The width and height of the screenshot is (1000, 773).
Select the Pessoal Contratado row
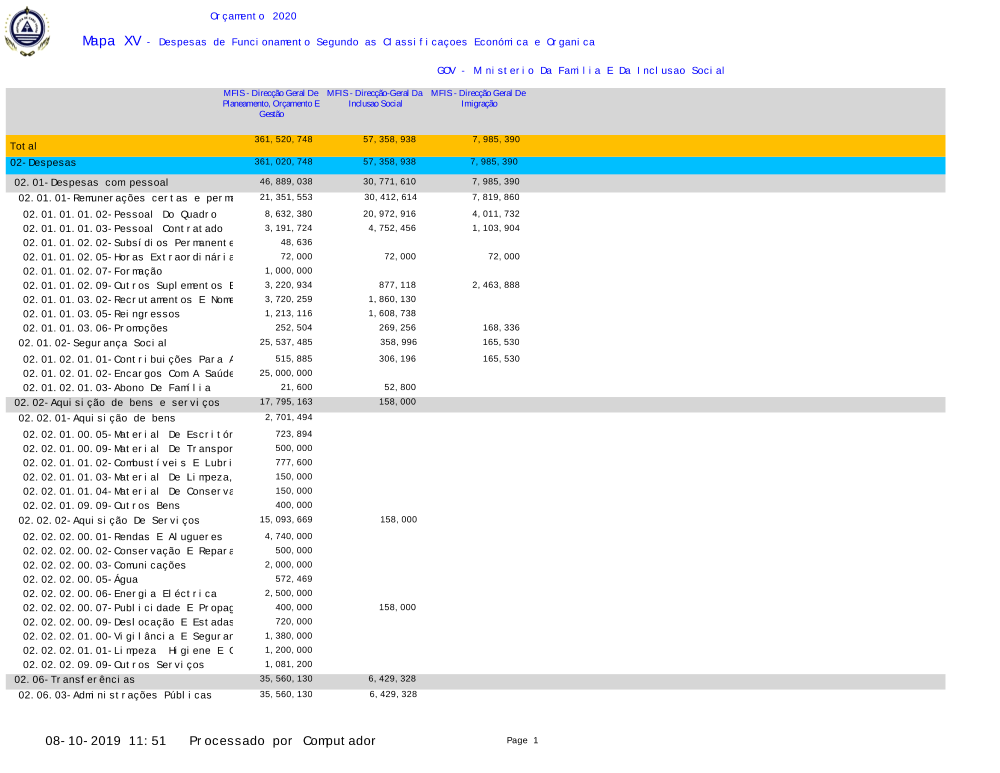pos(123,229)
